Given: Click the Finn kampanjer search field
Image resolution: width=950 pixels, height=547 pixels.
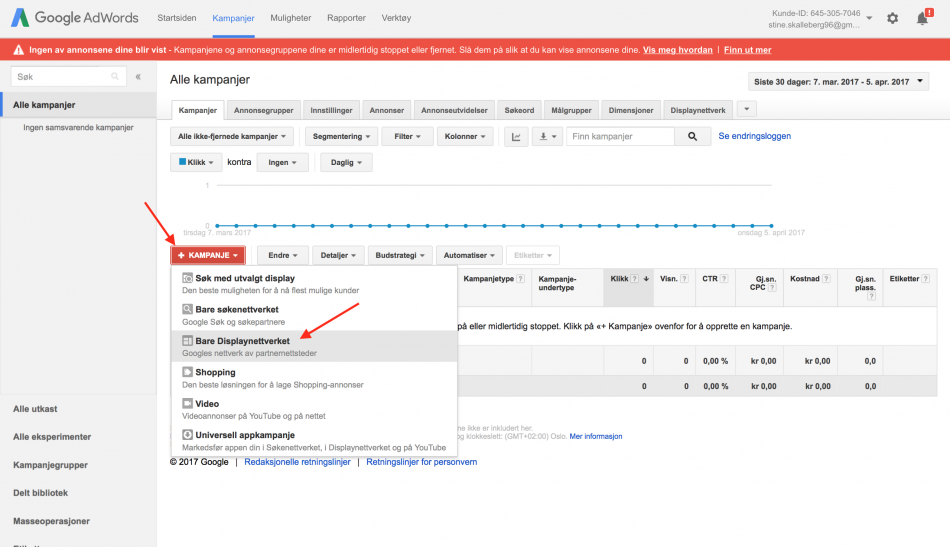Looking at the screenshot, I should point(620,137).
